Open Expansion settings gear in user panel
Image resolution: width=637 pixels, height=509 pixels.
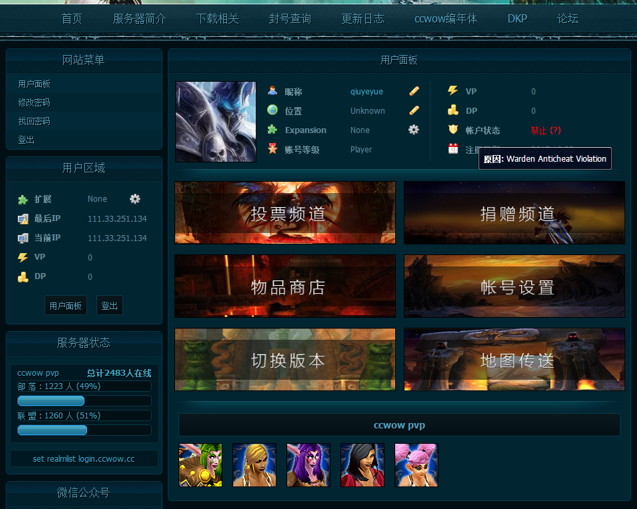[x=414, y=130]
